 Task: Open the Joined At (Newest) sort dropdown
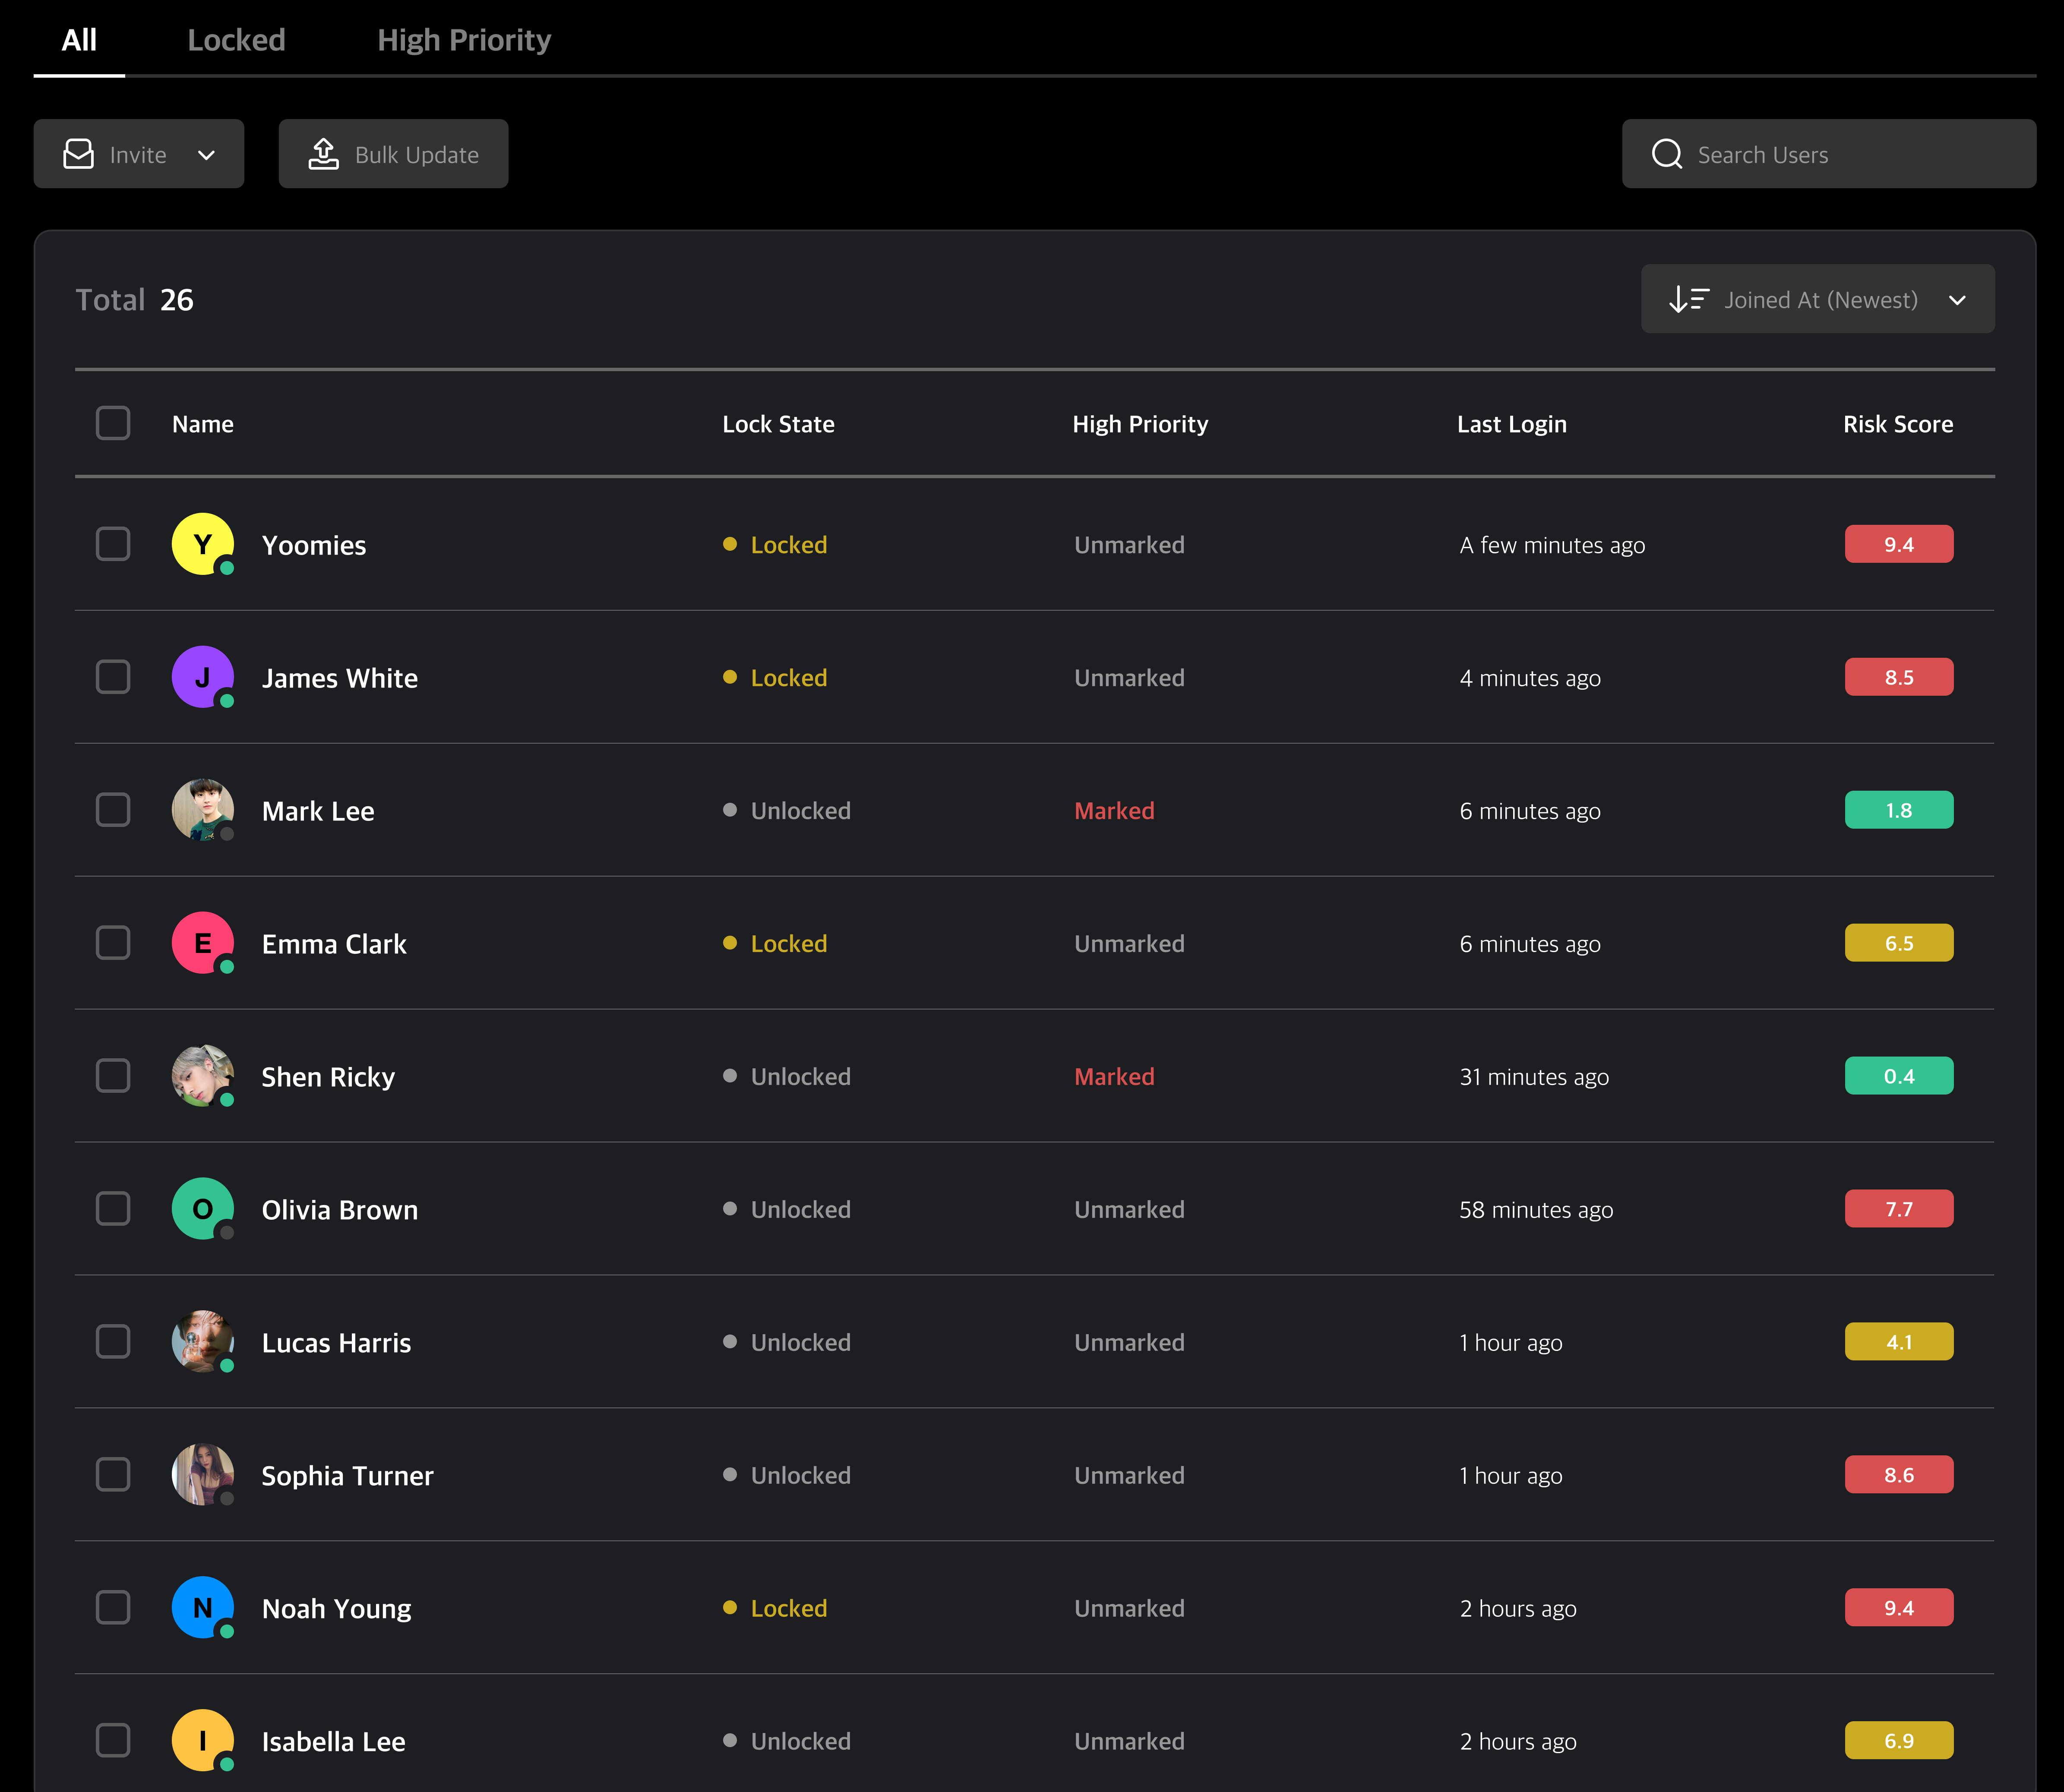(x=1817, y=299)
